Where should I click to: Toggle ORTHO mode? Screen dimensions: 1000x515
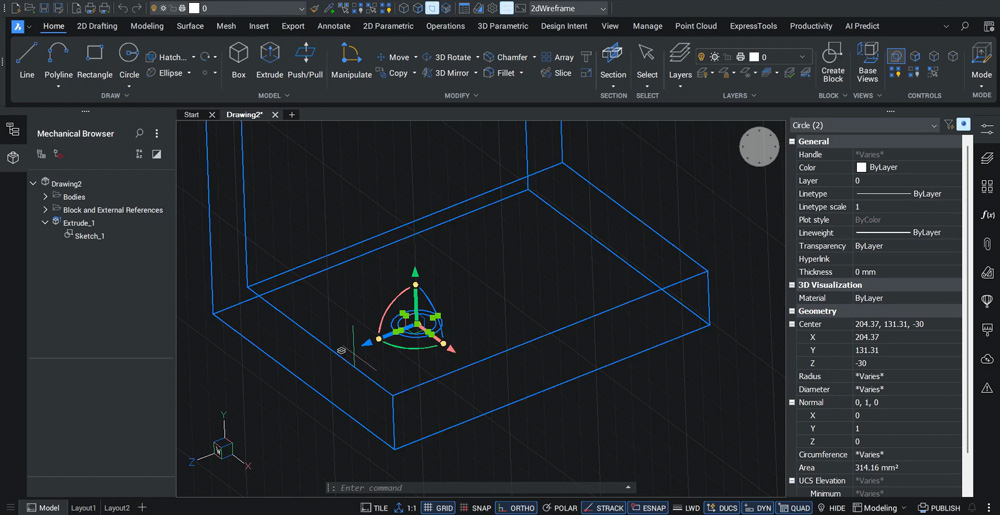(515, 508)
